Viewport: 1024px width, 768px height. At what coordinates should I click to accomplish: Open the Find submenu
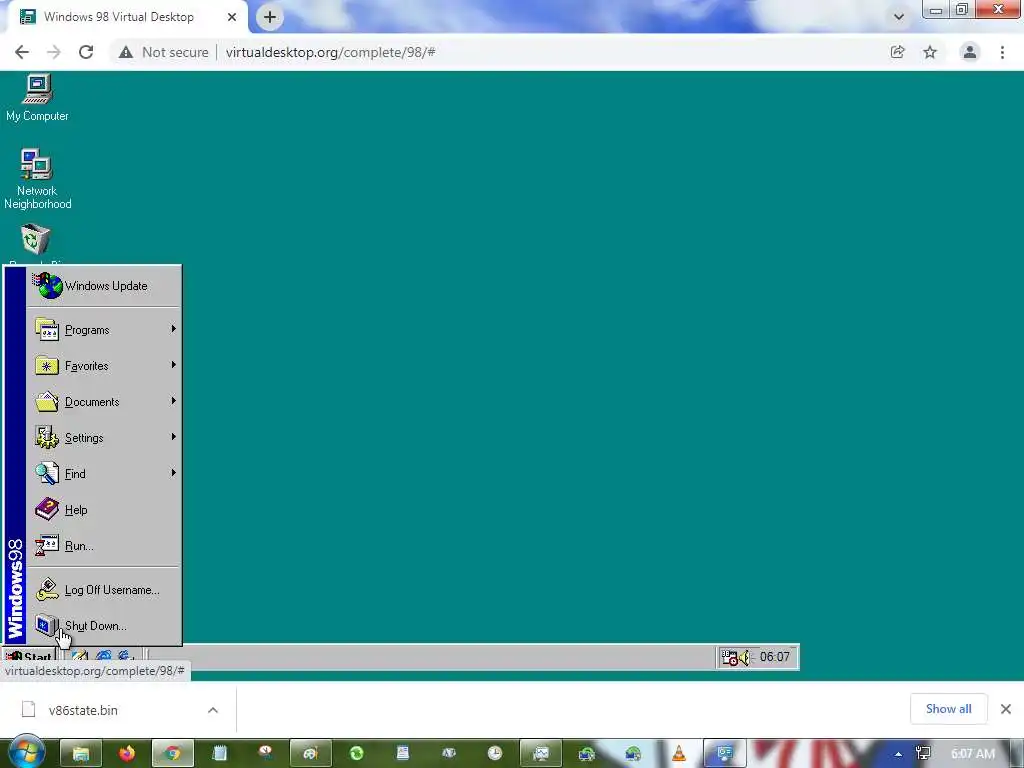104,473
